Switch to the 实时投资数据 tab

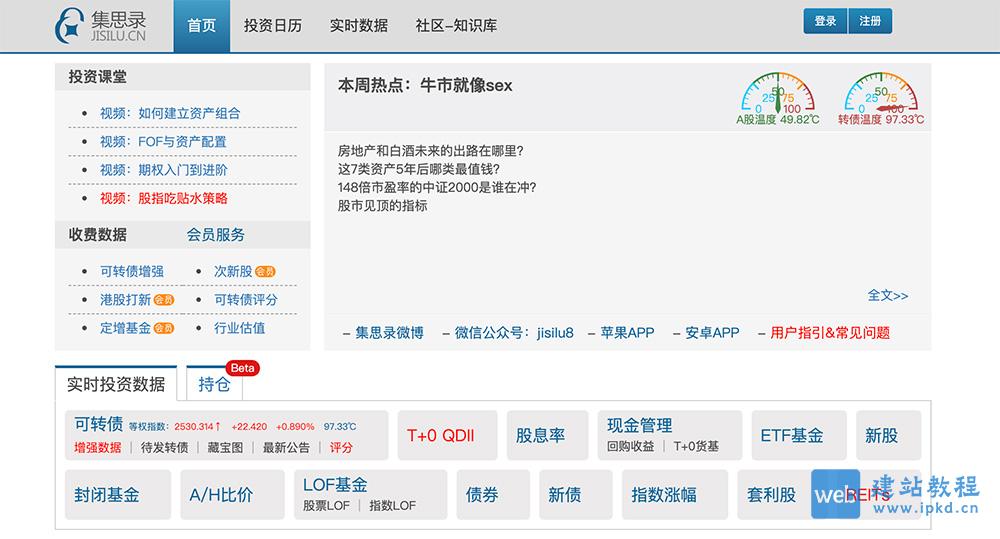116,384
